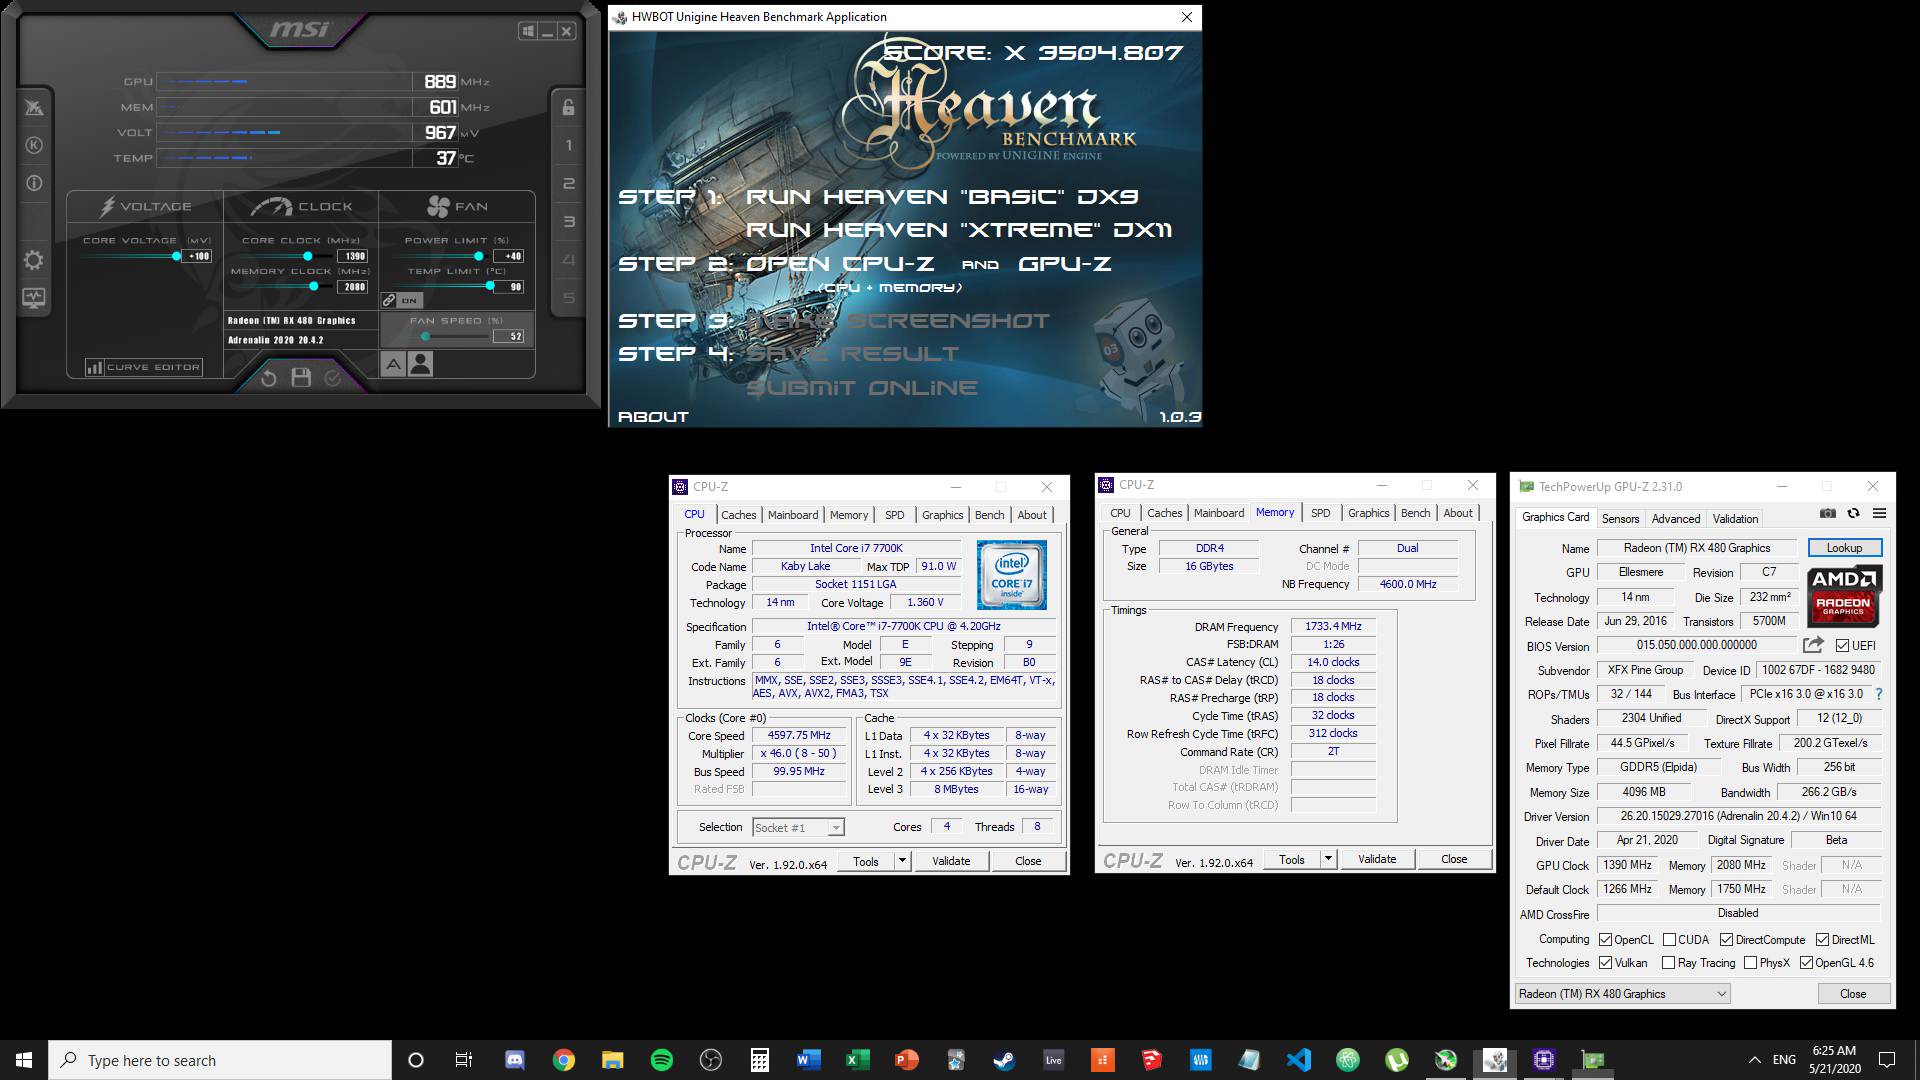The height and width of the screenshot is (1080, 1920).
Task: Open Visual Studio Code from taskbar
Action: pyautogui.click(x=1298, y=1060)
